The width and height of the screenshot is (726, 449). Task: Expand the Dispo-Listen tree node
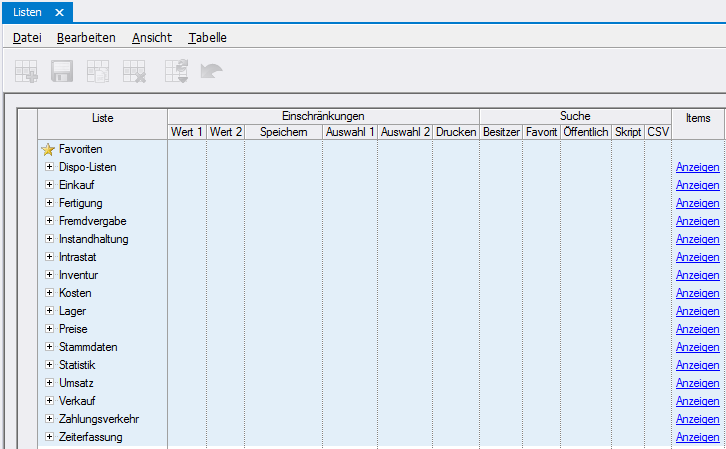coord(49,167)
